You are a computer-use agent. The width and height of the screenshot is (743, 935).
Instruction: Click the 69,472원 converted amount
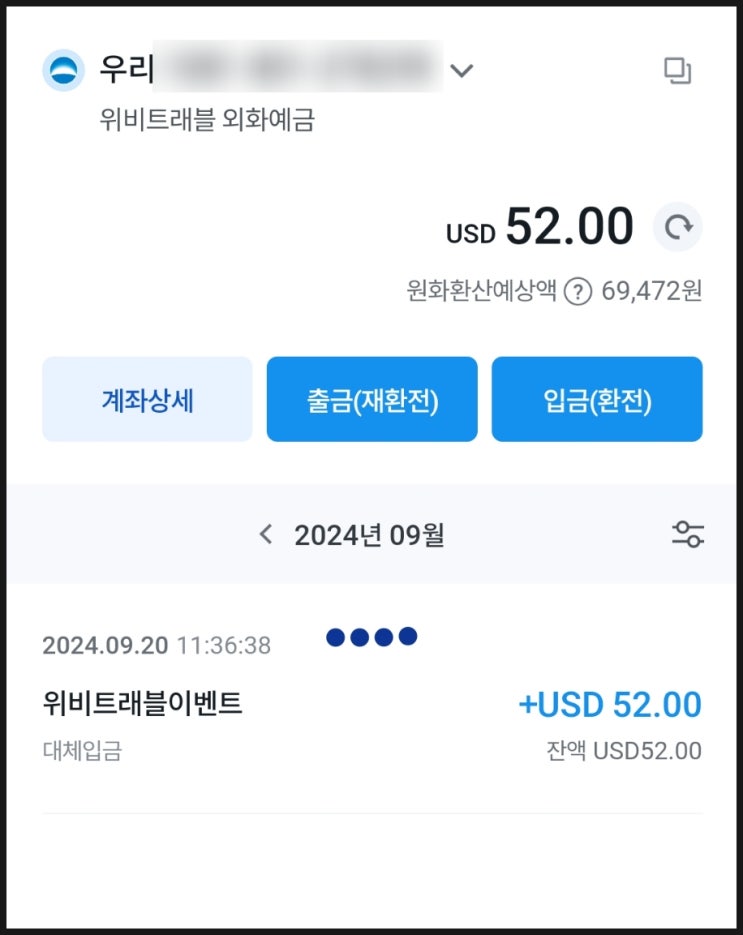(x=651, y=291)
